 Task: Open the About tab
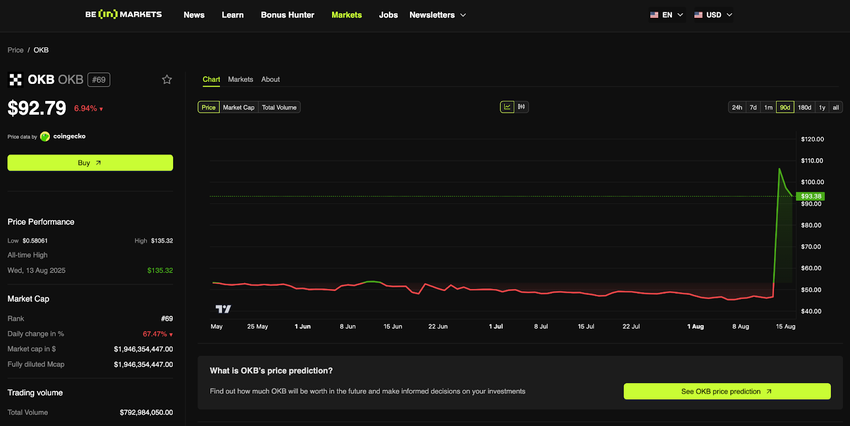tap(270, 79)
